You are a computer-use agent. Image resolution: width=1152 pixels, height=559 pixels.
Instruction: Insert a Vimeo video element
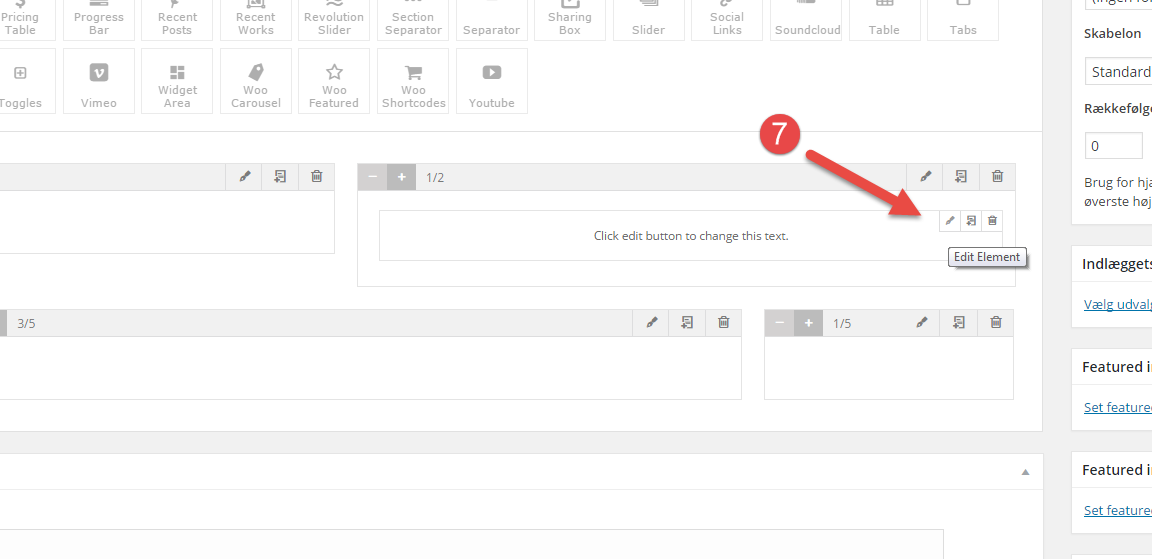(x=98, y=81)
